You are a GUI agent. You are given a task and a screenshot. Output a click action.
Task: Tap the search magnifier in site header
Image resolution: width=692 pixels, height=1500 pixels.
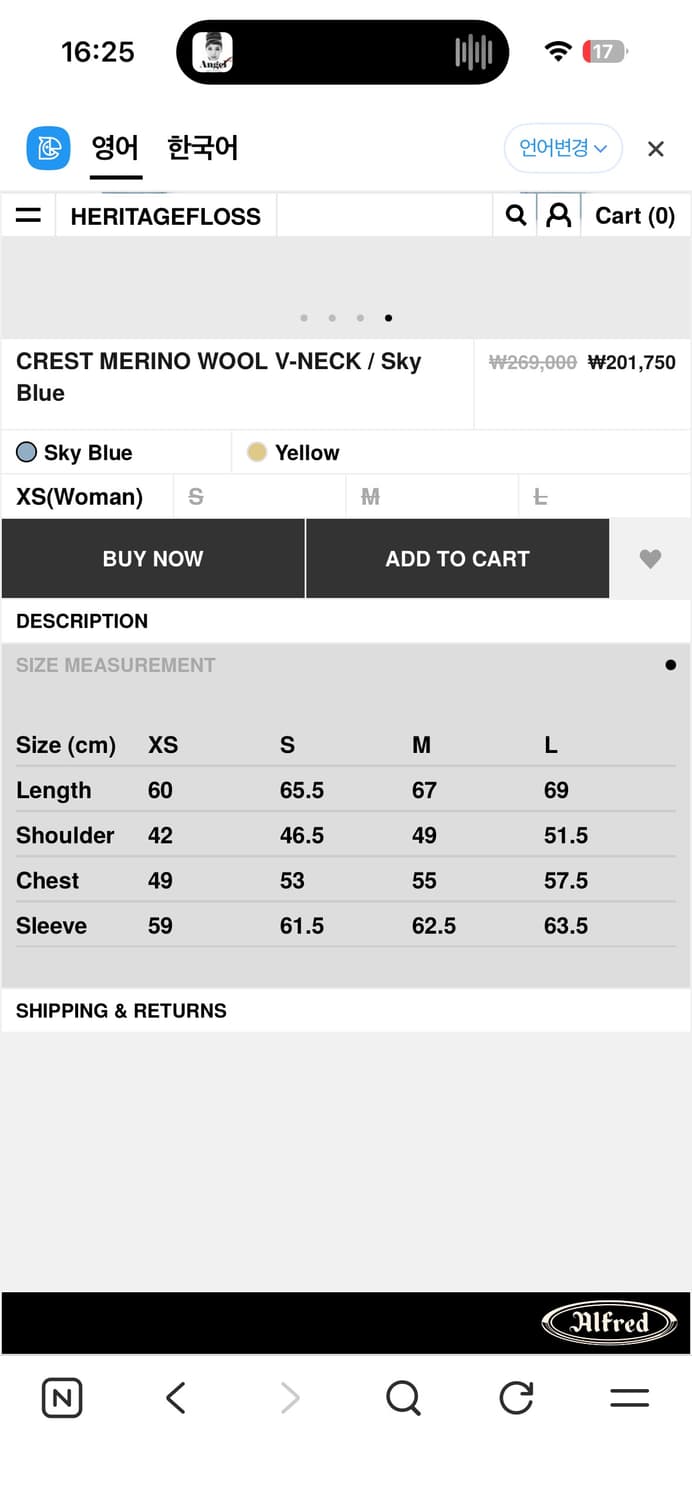click(516, 216)
